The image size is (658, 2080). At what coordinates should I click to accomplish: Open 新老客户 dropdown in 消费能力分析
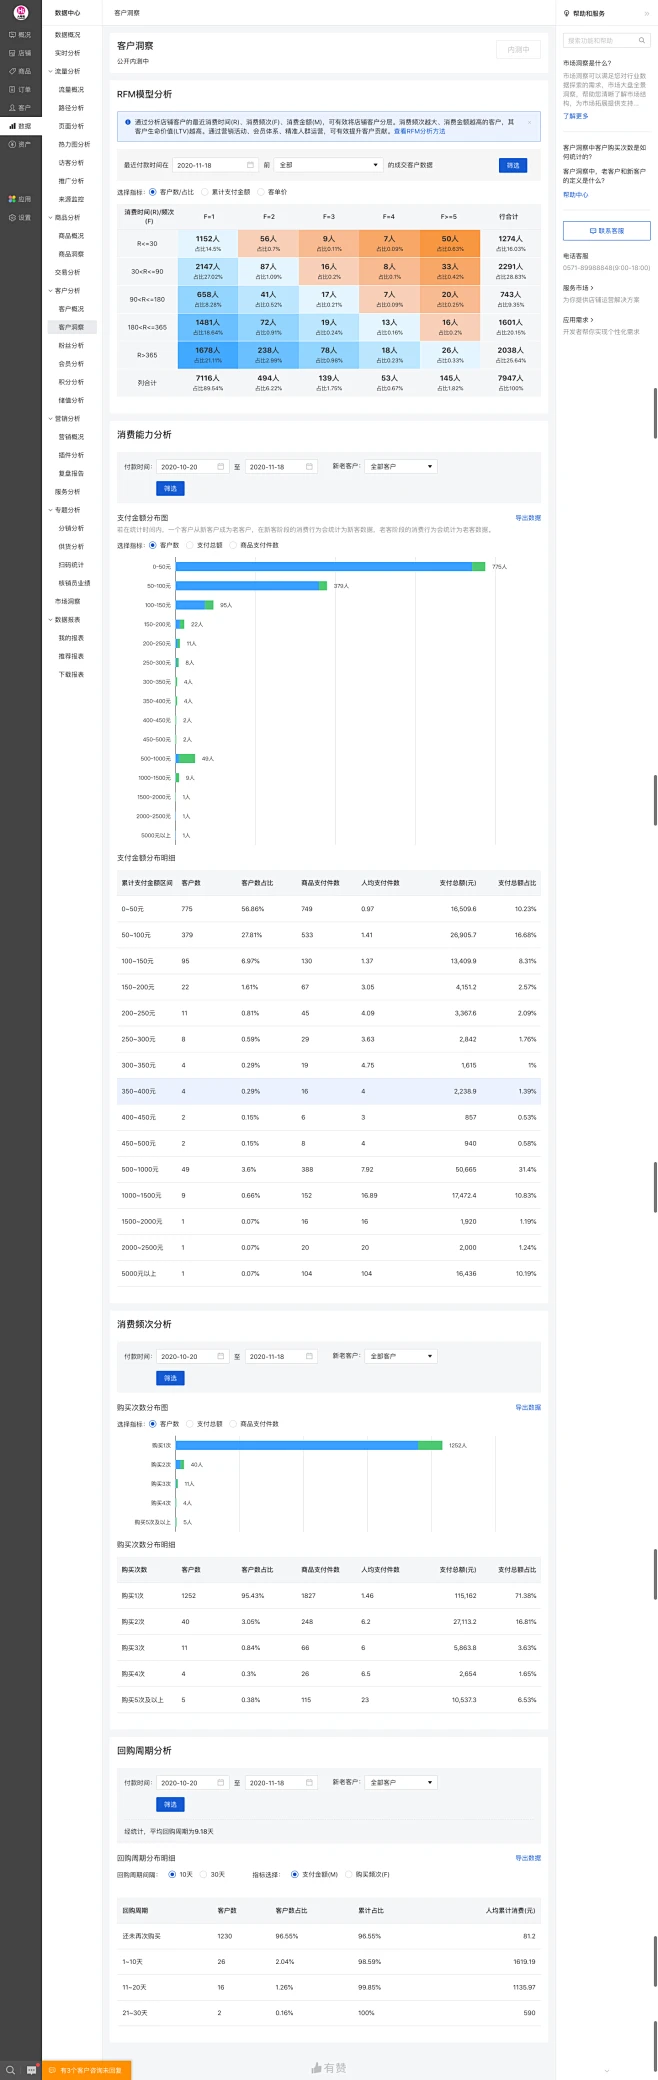(401, 467)
